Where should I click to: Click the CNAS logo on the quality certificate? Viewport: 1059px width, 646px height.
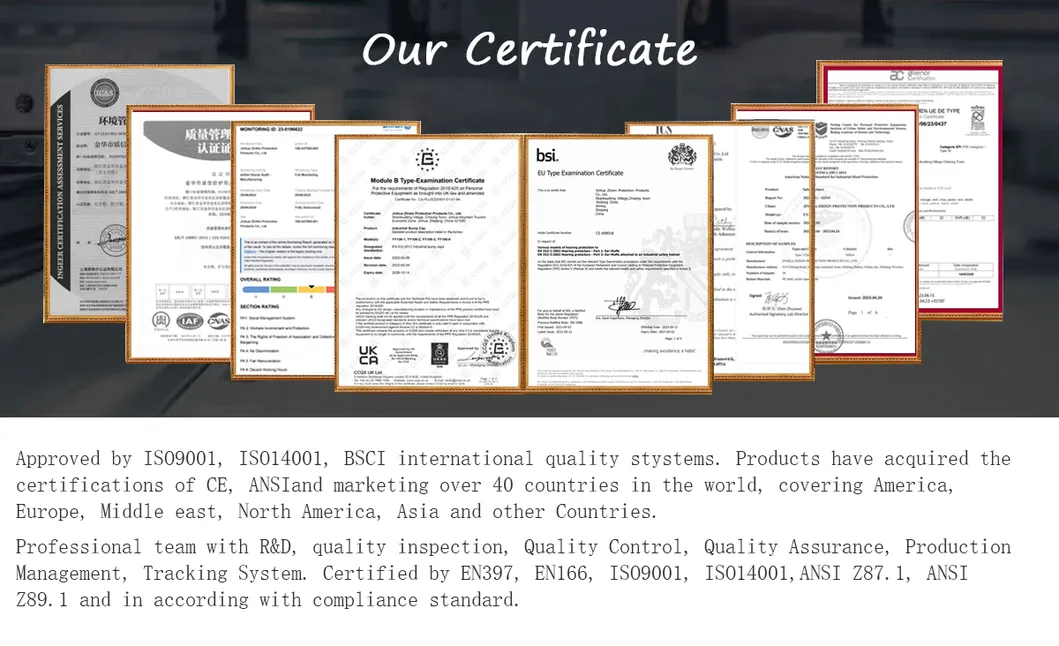click(x=219, y=323)
